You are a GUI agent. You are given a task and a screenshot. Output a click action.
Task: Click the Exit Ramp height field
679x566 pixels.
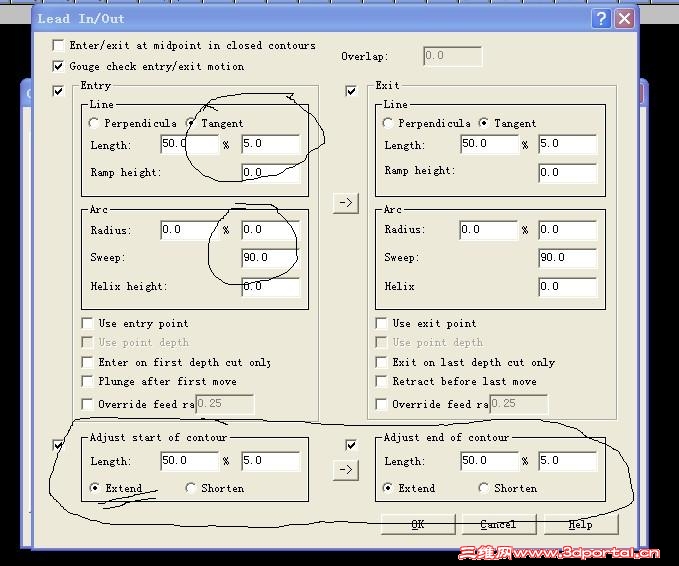point(568,172)
